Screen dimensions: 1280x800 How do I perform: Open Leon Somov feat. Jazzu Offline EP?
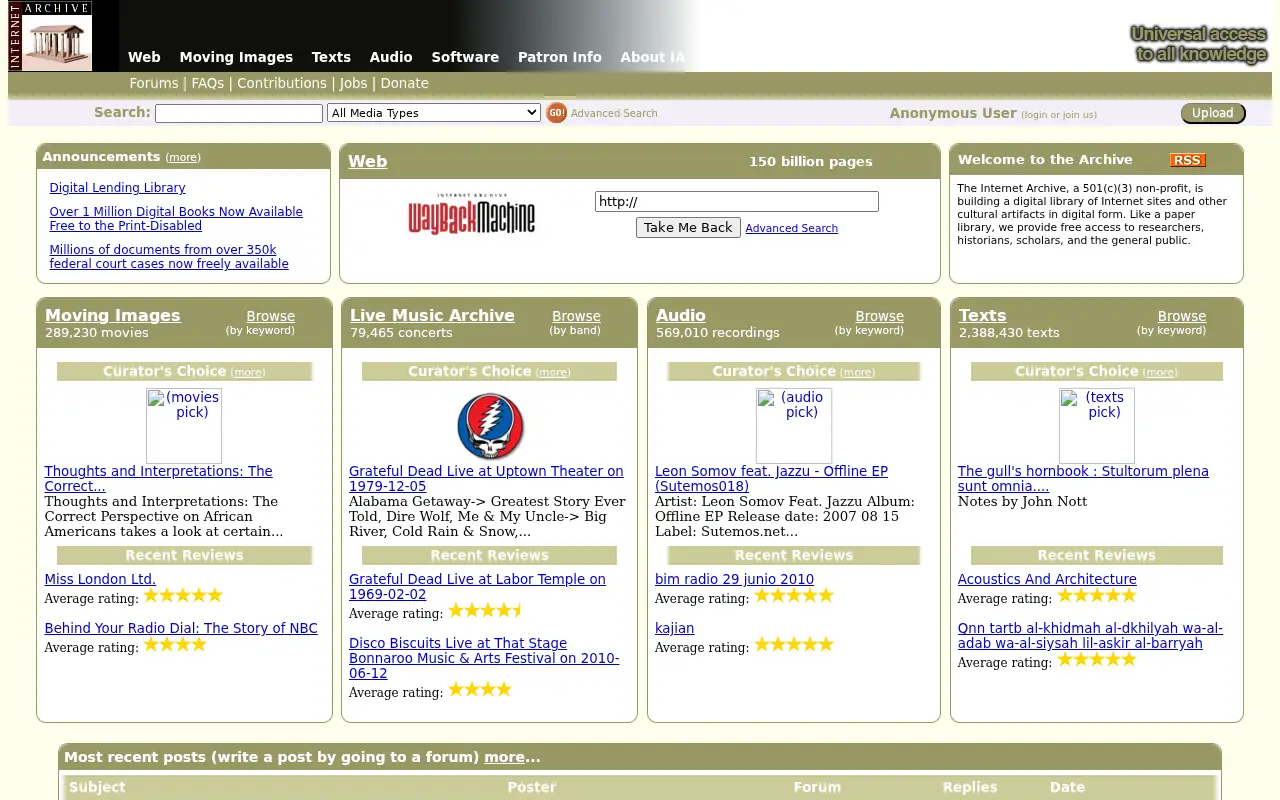pyautogui.click(x=771, y=479)
